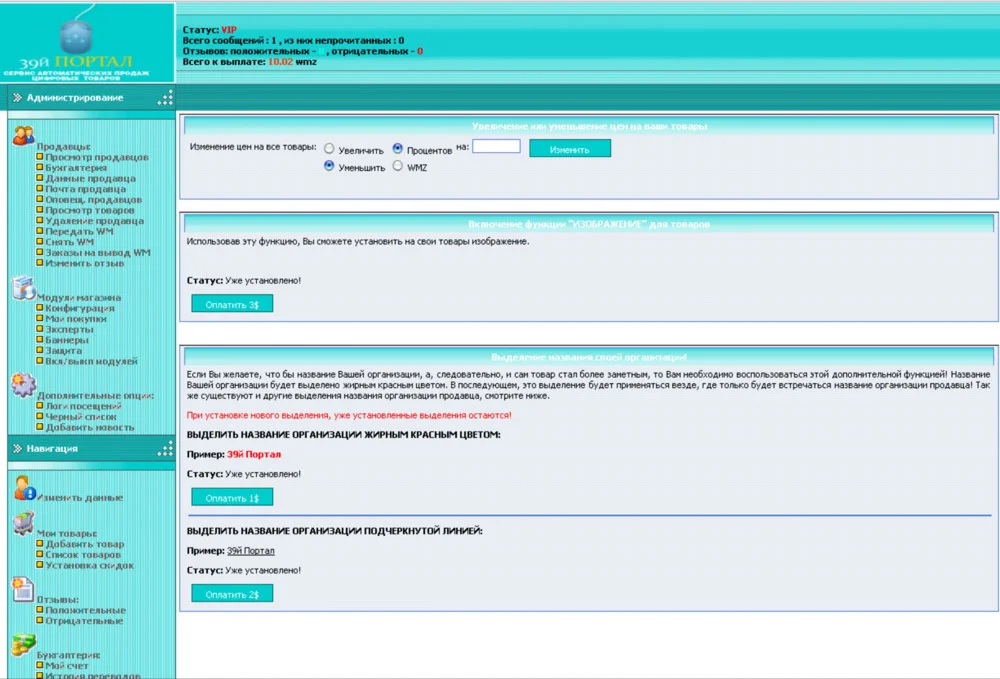The image size is (1000, 679).
Task: Open Почта продавца menu item
Action: click(x=85, y=189)
